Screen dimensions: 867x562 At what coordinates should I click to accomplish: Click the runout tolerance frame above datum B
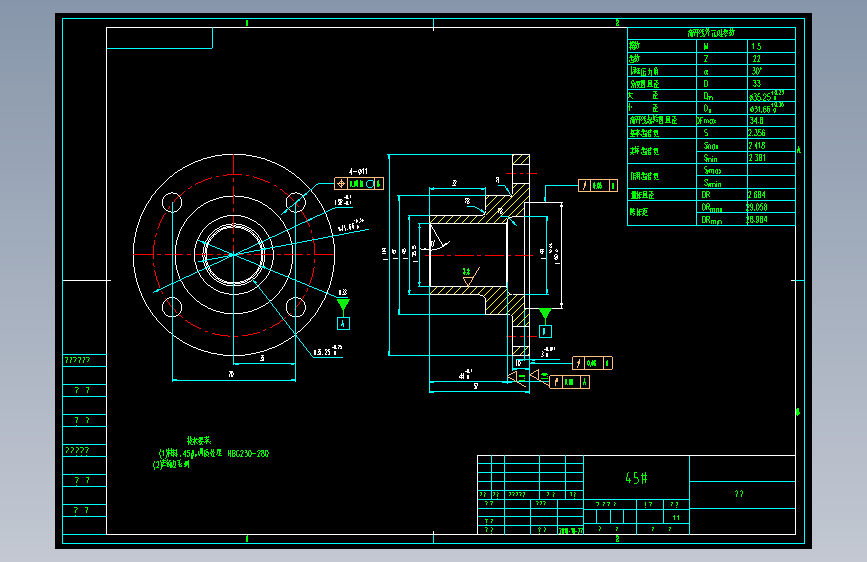point(598,185)
